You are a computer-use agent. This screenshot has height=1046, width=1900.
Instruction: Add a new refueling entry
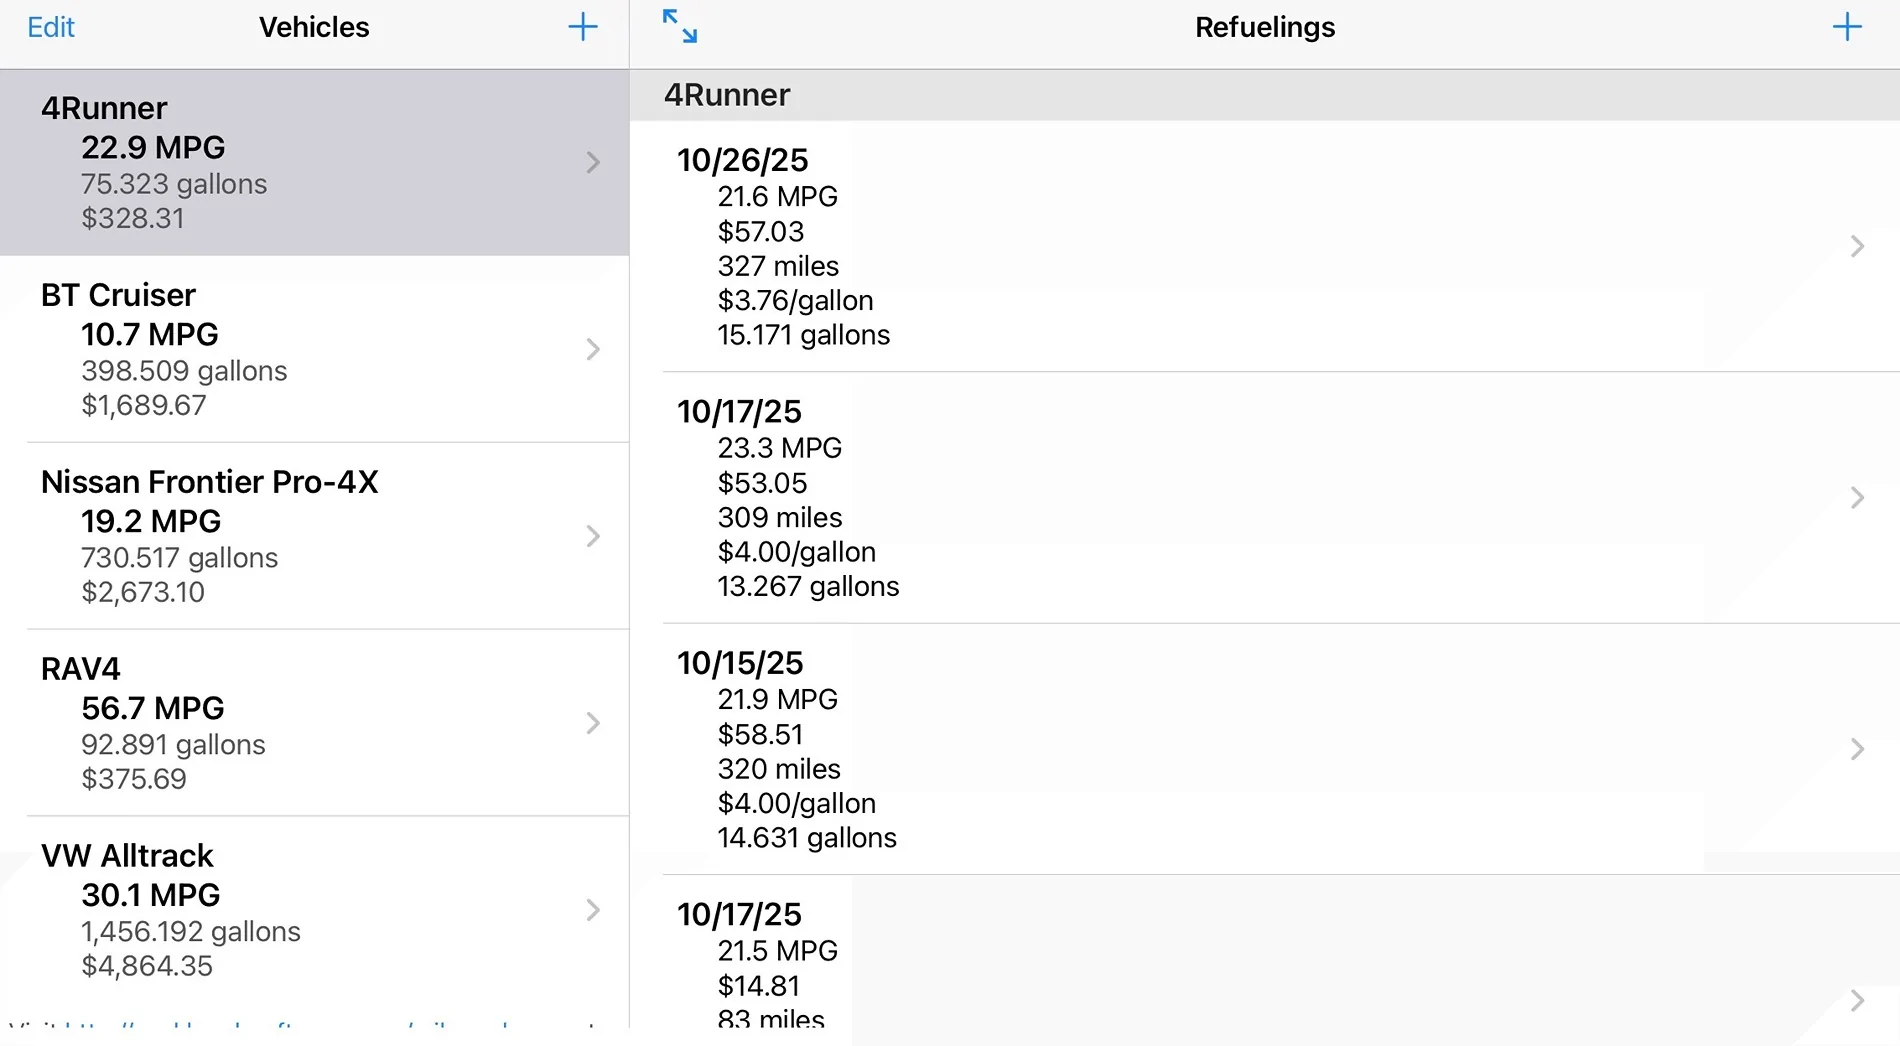click(x=1846, y=27)
